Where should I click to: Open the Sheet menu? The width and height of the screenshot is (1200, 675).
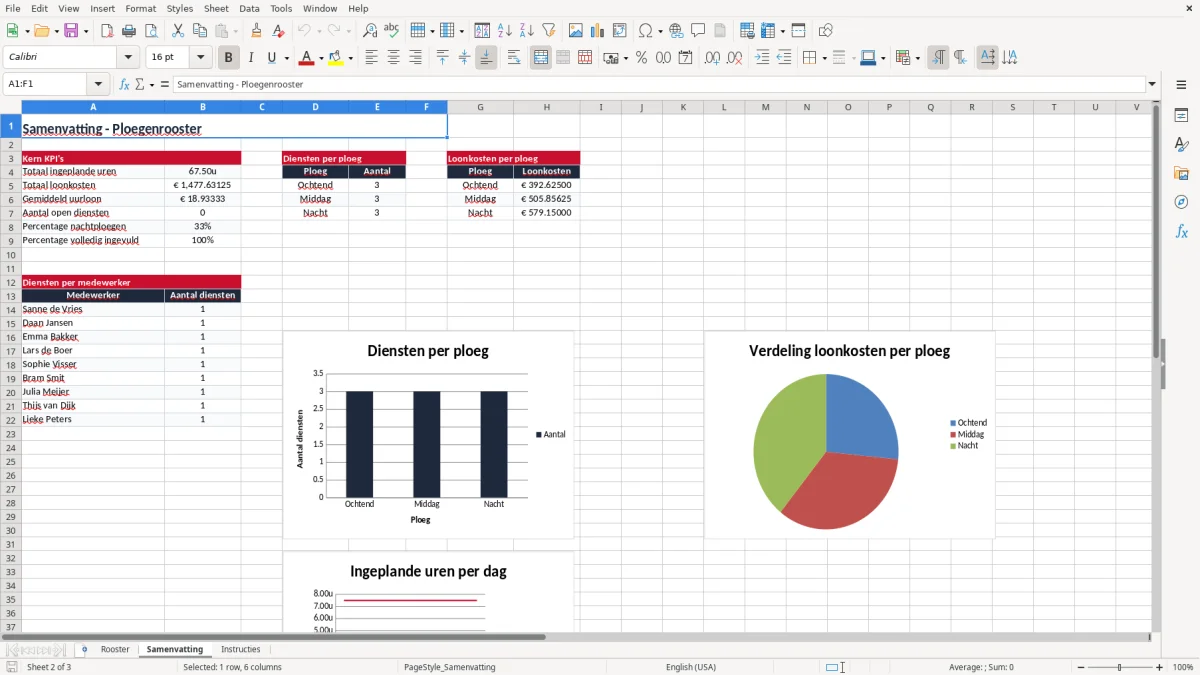coord(216,8)
